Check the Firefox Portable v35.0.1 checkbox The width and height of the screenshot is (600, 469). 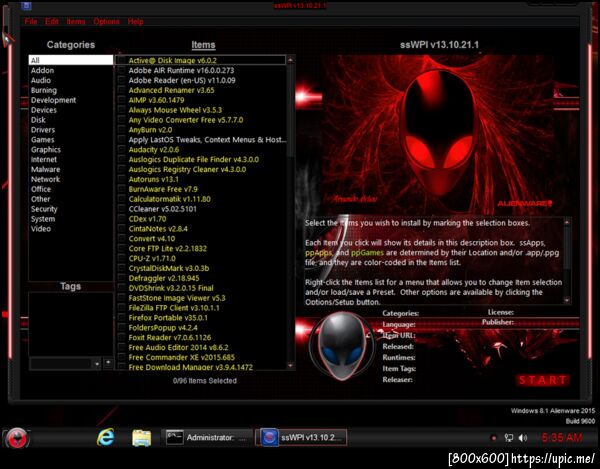coord(121,318)
